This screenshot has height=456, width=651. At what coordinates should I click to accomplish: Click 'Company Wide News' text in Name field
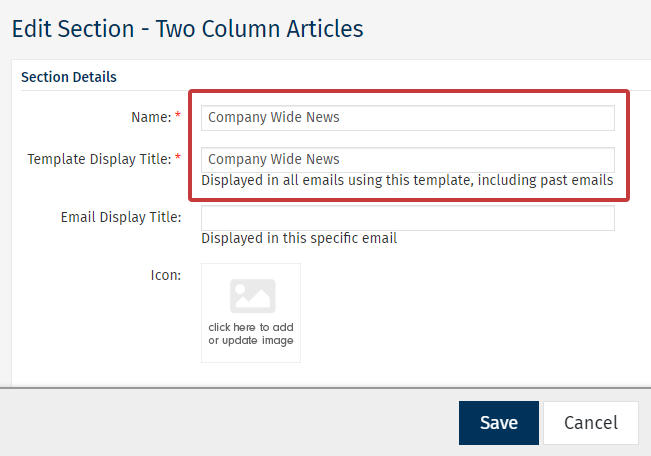click(x=274, y=117)
